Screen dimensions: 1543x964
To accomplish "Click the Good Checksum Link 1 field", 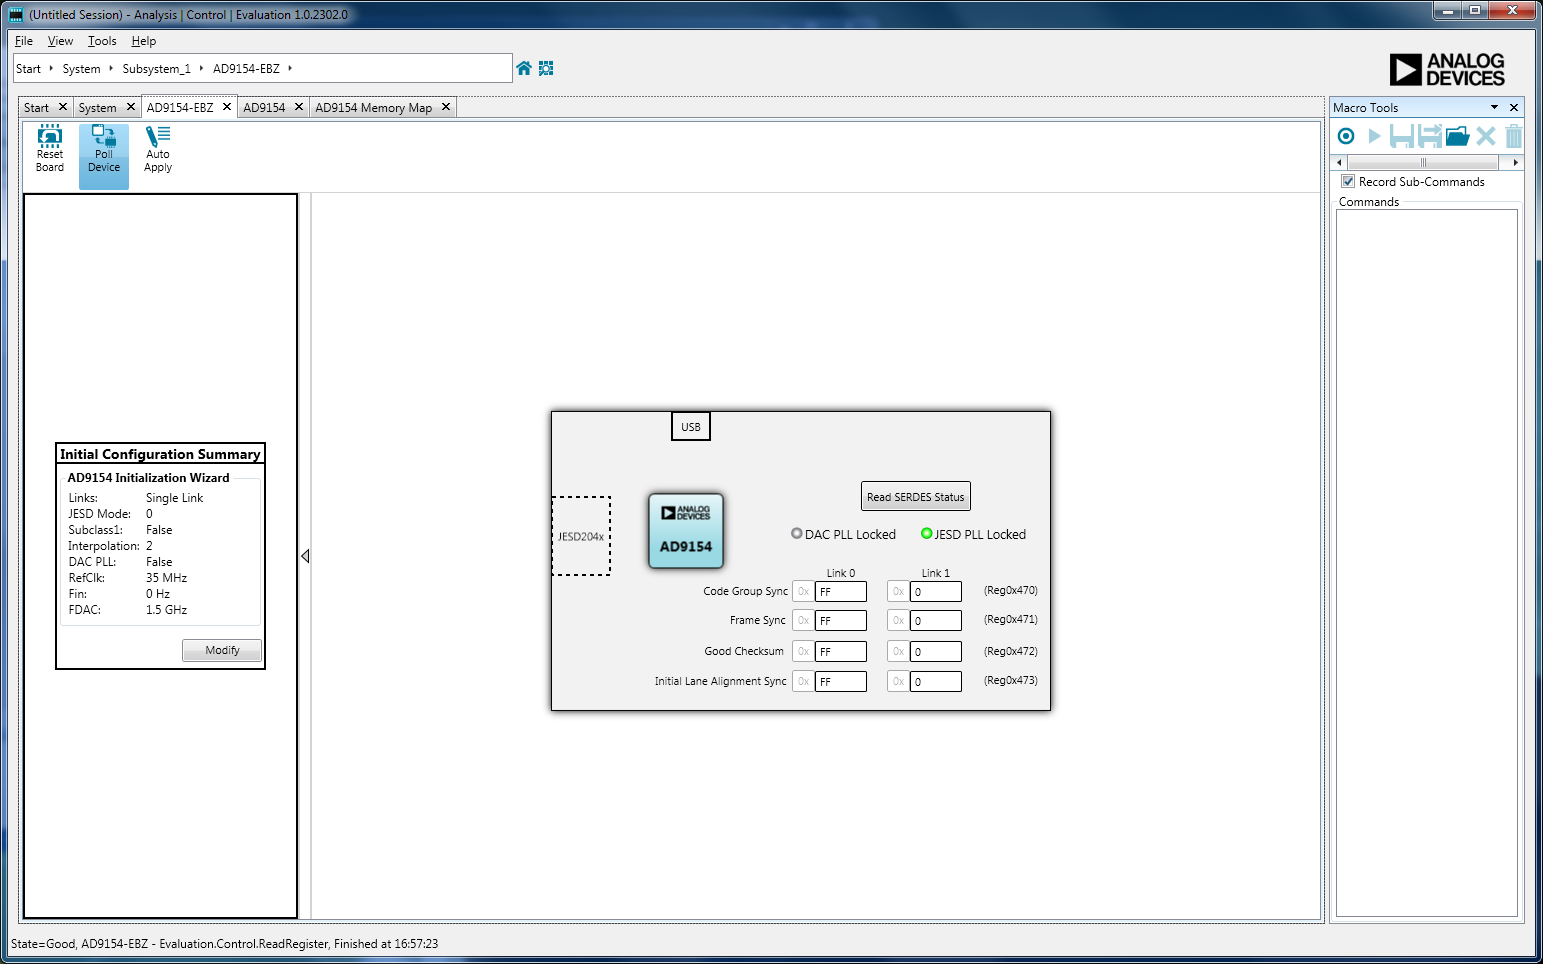I will coord(935,652).
